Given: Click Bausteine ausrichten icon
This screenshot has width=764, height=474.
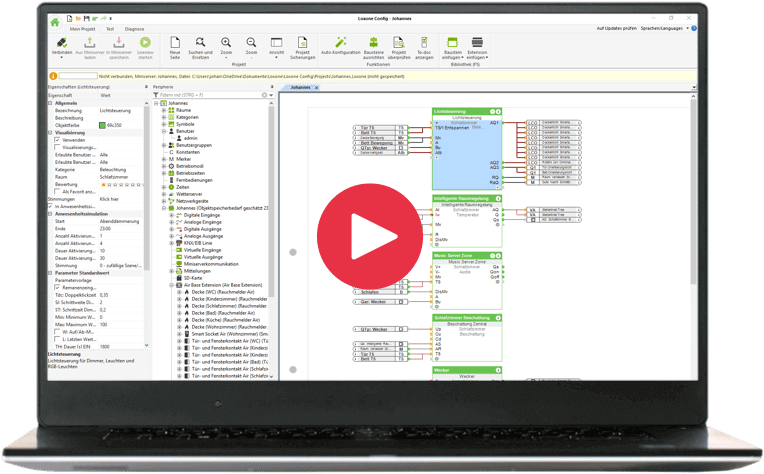Looking at the screenshot, I should pos(372,44).
